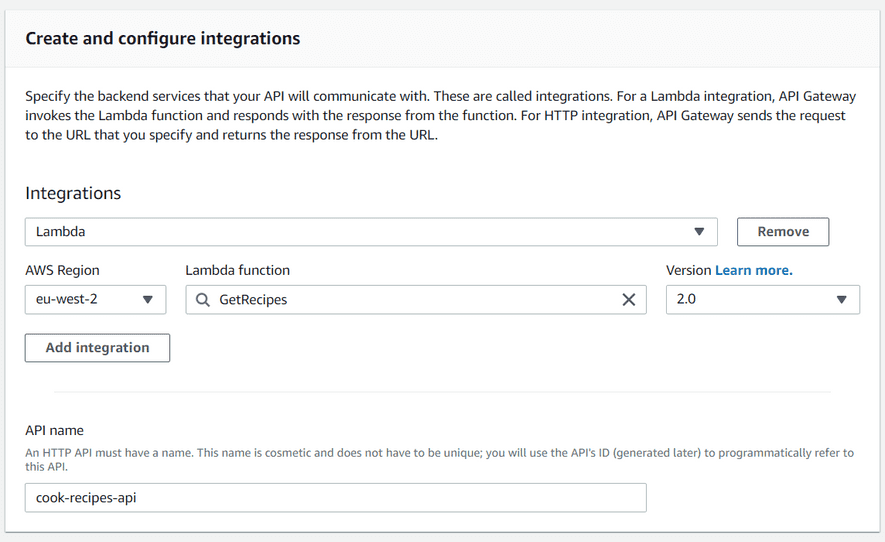Viewport: 885px width, 542px height.
Task: Click the Add integration button
Action: (97, 348)
